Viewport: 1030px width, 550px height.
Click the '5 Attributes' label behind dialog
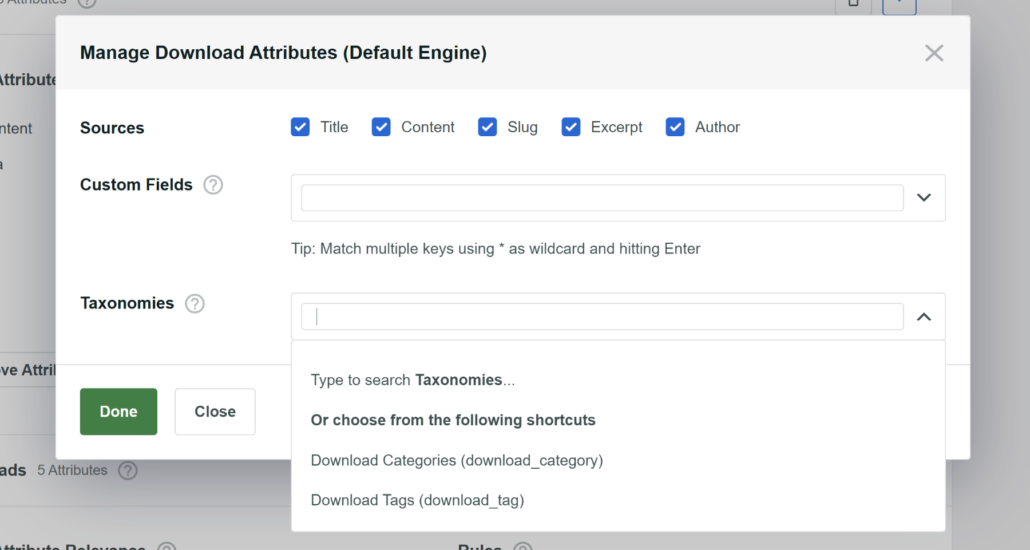(x=72, y=470)
